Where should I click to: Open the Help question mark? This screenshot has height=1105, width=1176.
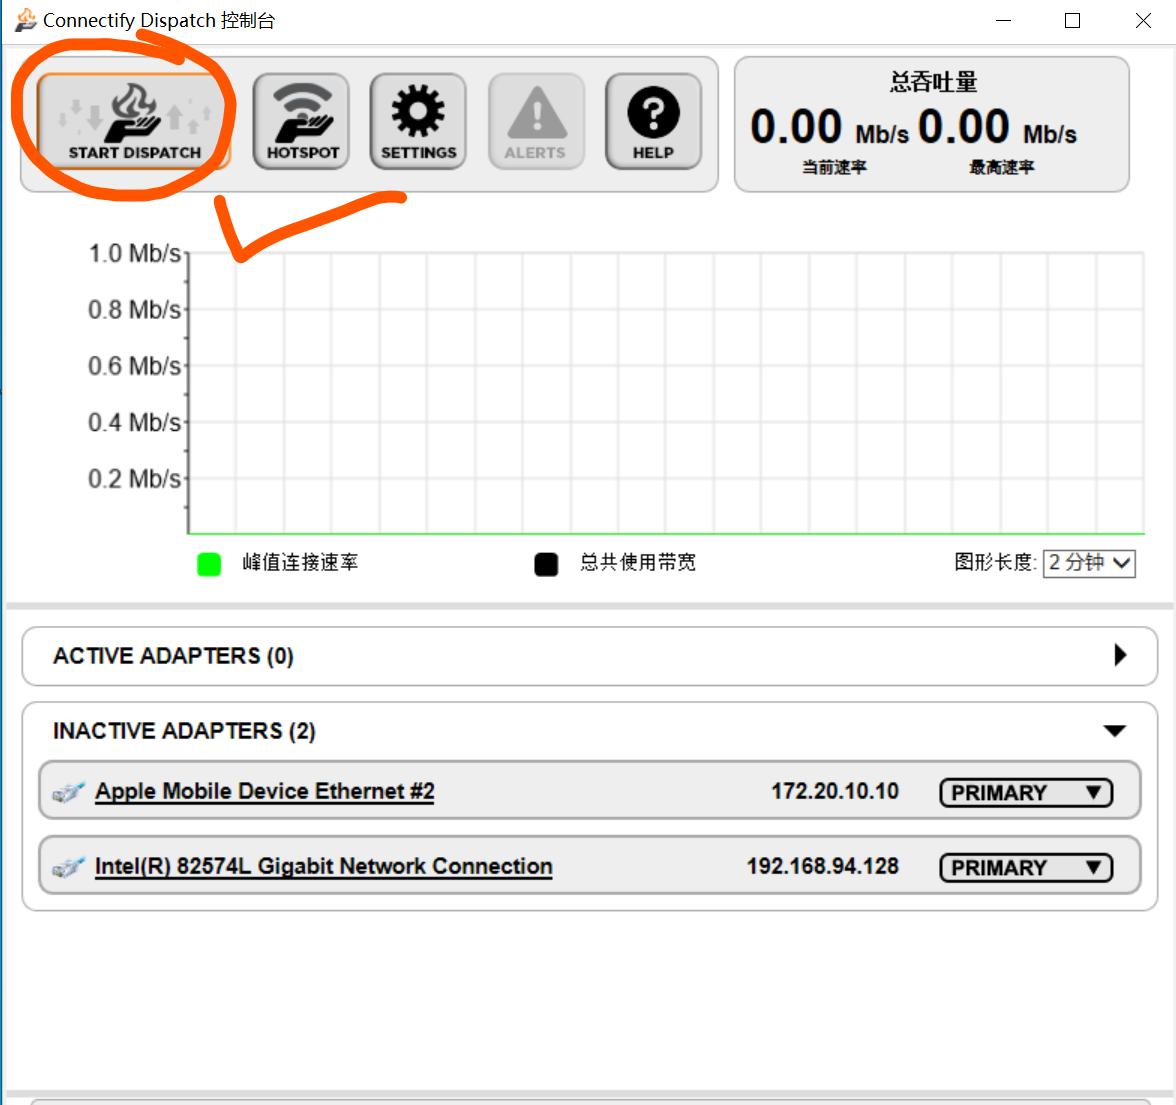[653, 122]
